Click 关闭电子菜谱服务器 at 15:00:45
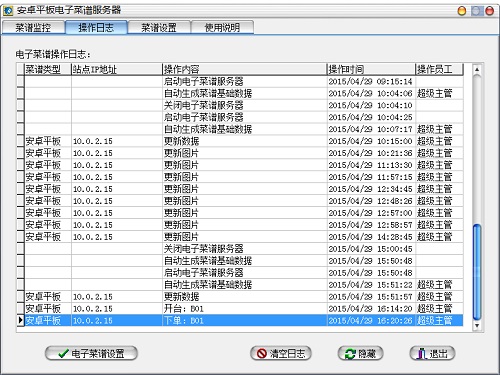The width and height of the screenshot is (500, 375). [x=244, y=249]
